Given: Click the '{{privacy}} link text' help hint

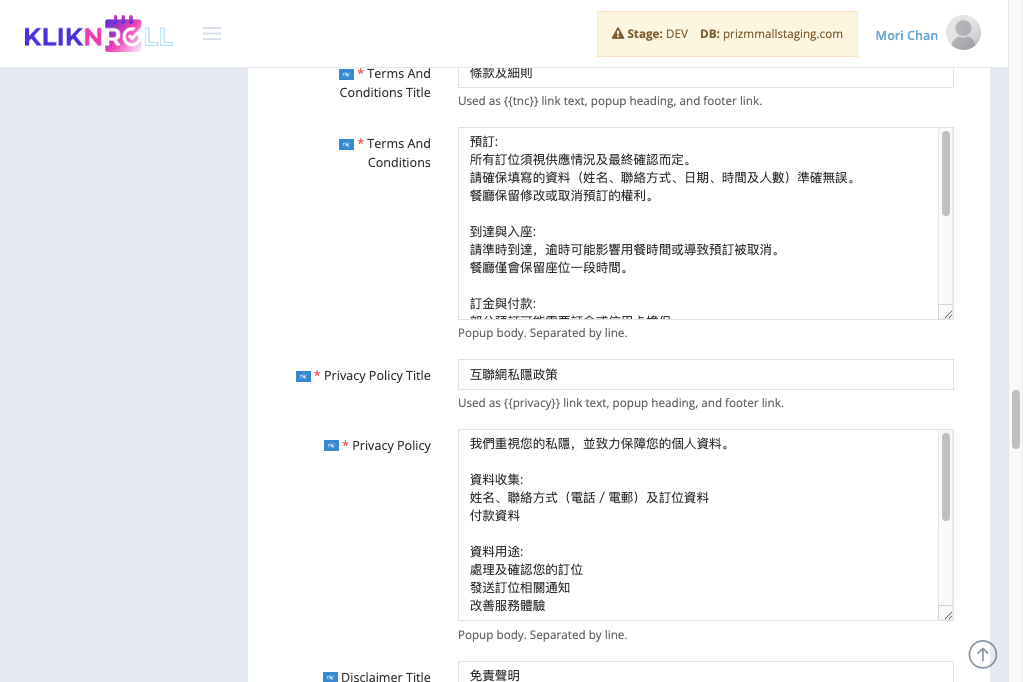Looking at the screenshot, I should pos(620,403).
